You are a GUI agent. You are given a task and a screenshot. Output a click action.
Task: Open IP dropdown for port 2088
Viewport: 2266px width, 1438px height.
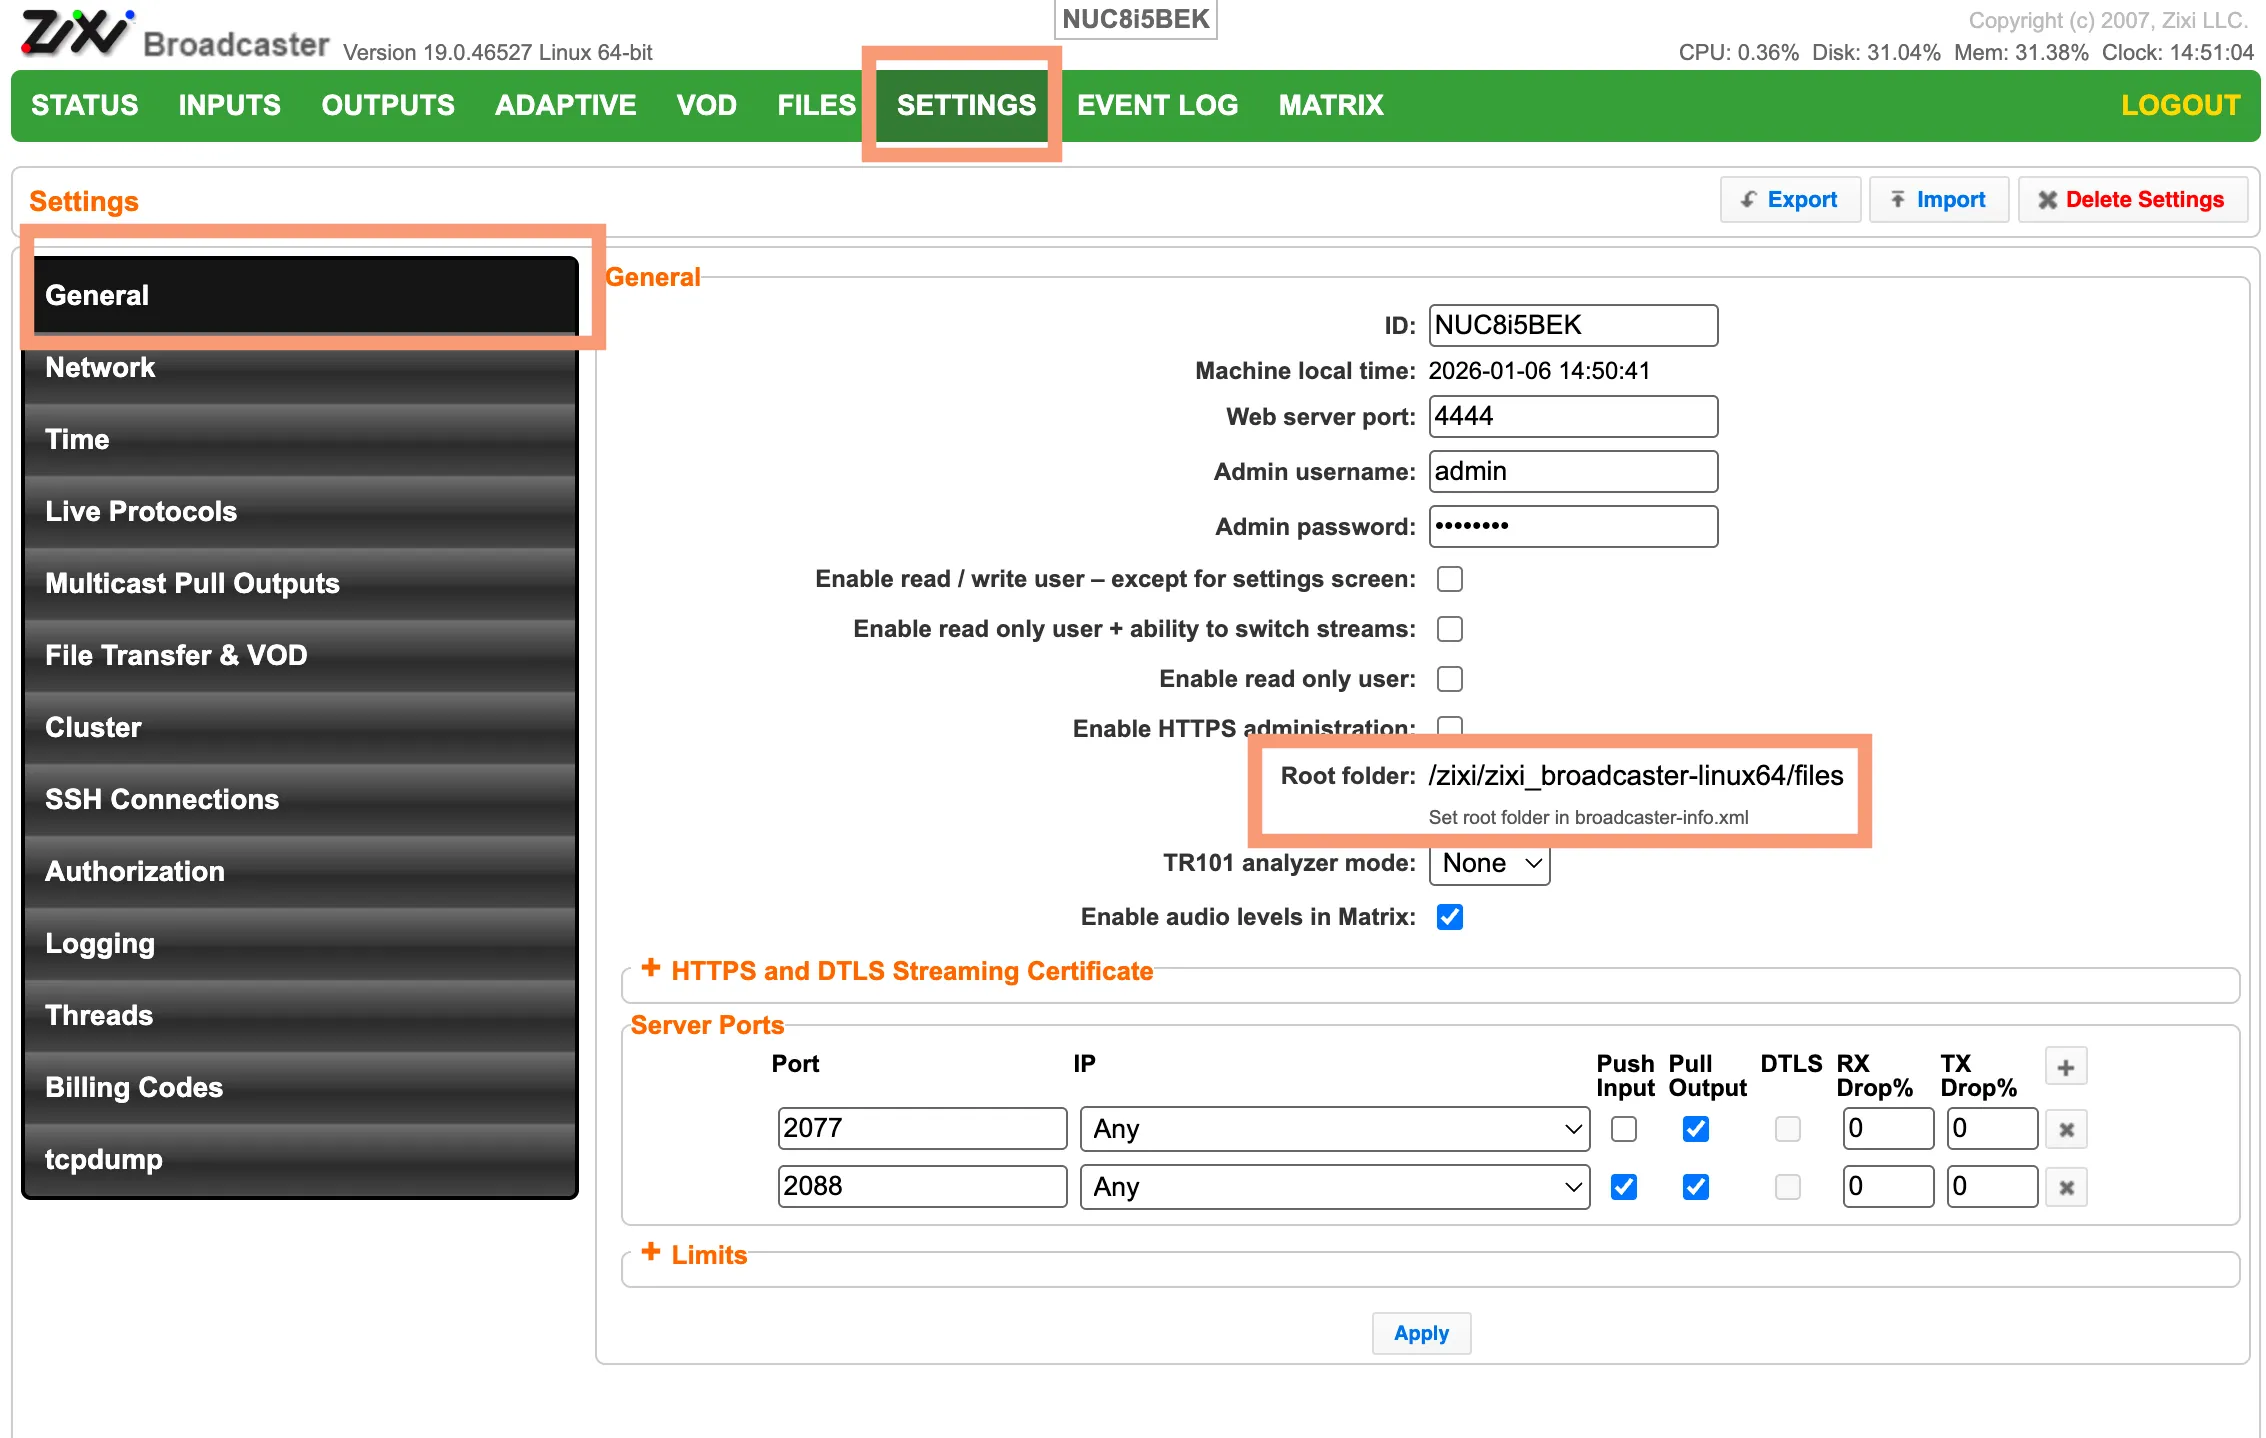pyautogui.click(x=1334, y=1187)
